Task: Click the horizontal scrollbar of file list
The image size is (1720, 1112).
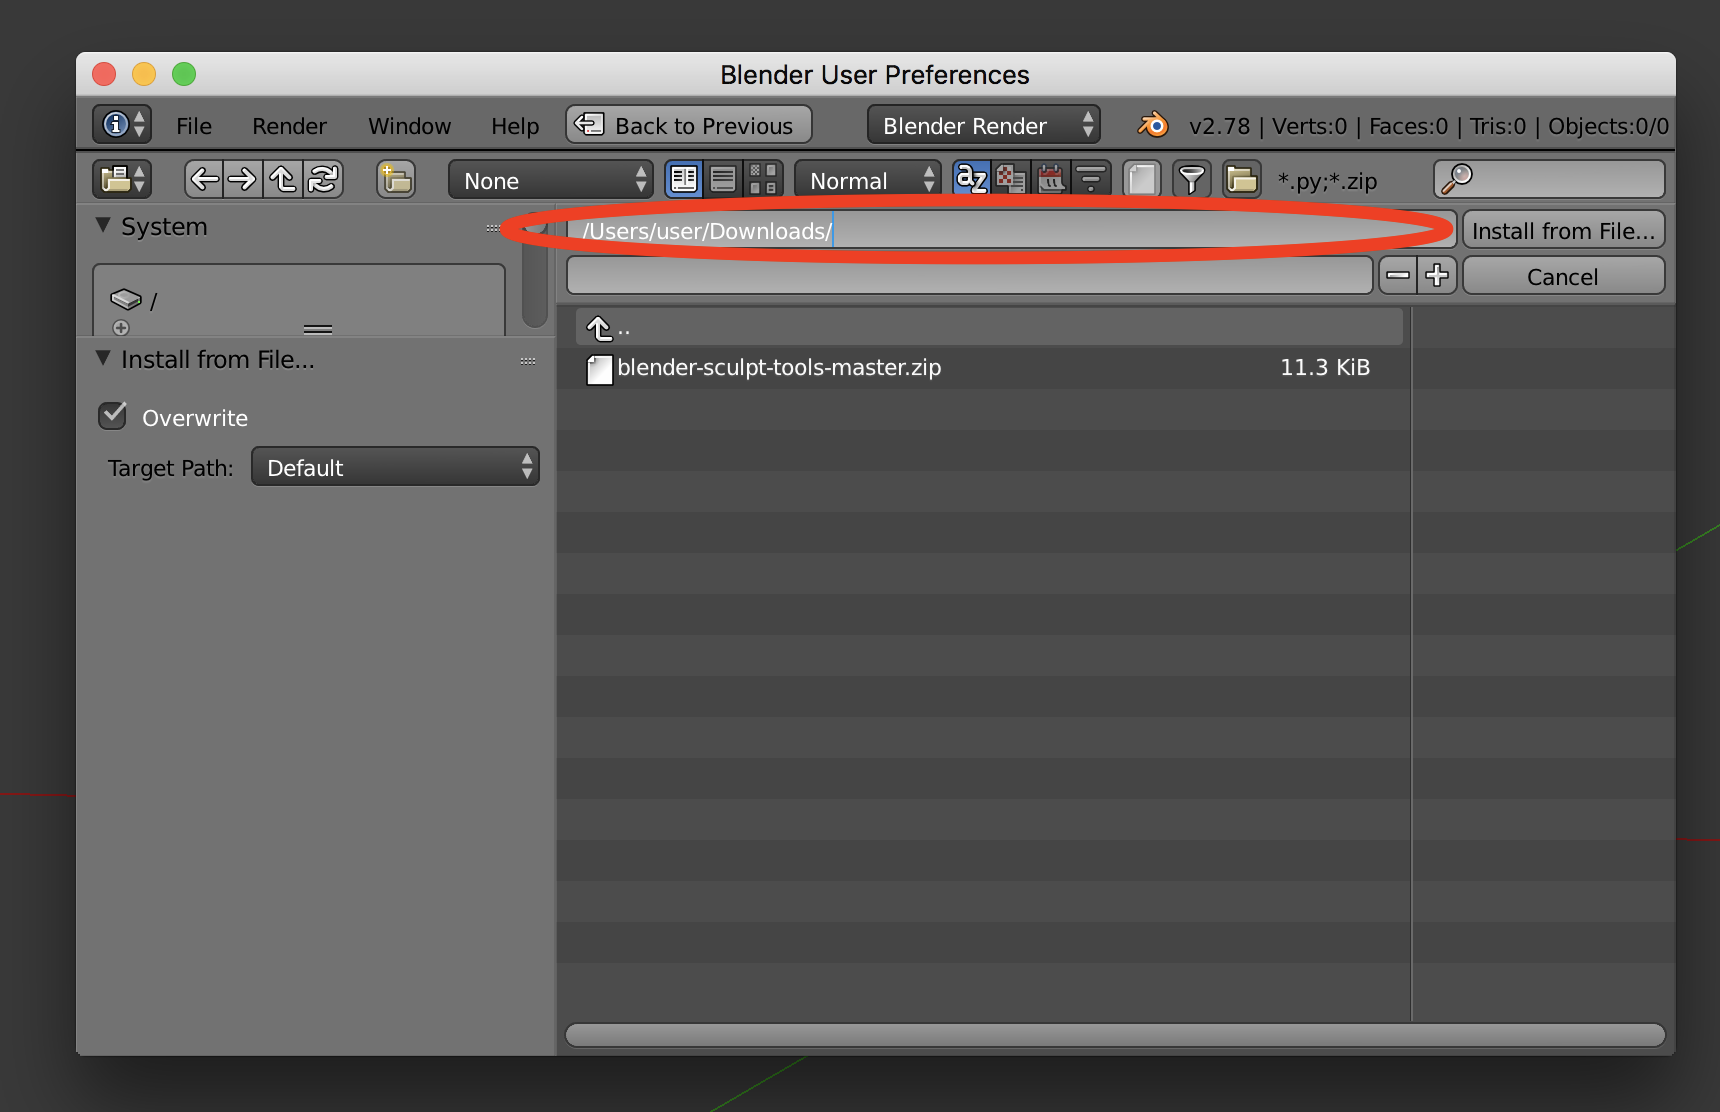Action: tap(1115, 1034)
